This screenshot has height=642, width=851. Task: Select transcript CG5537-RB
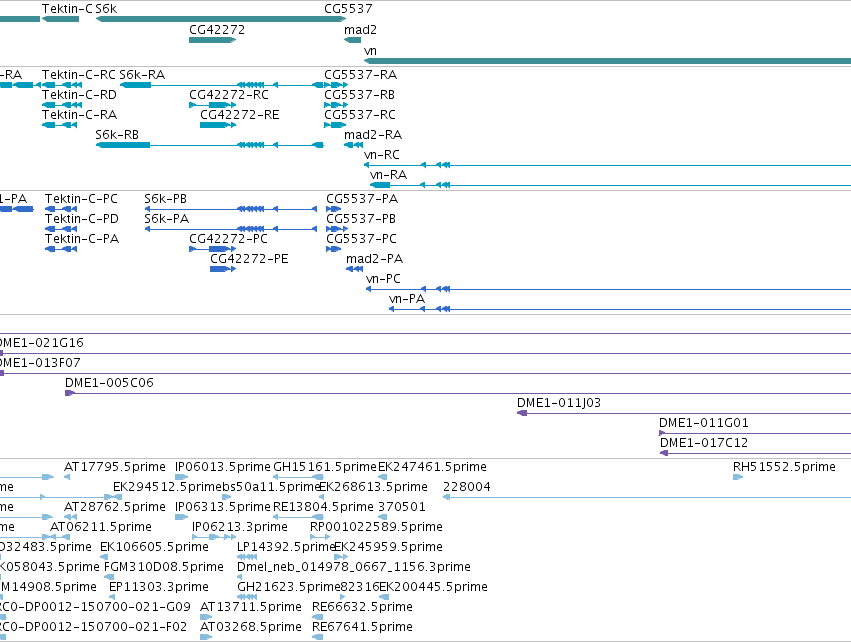coord(336,105)
